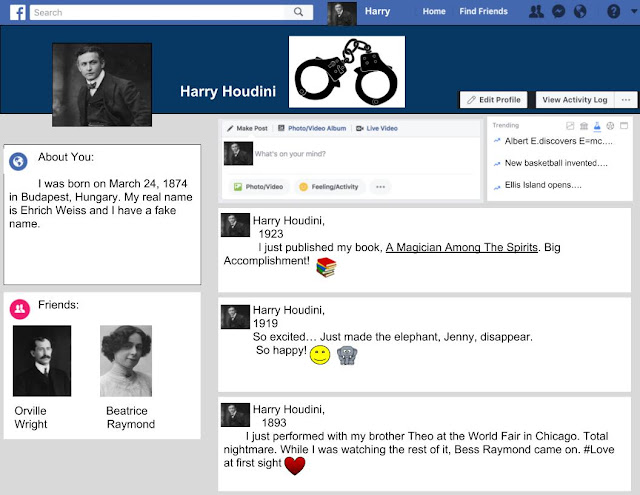The width and height of the screenshot is (640, 495).
Task: Select the Live Video tab
Action: 377,128
